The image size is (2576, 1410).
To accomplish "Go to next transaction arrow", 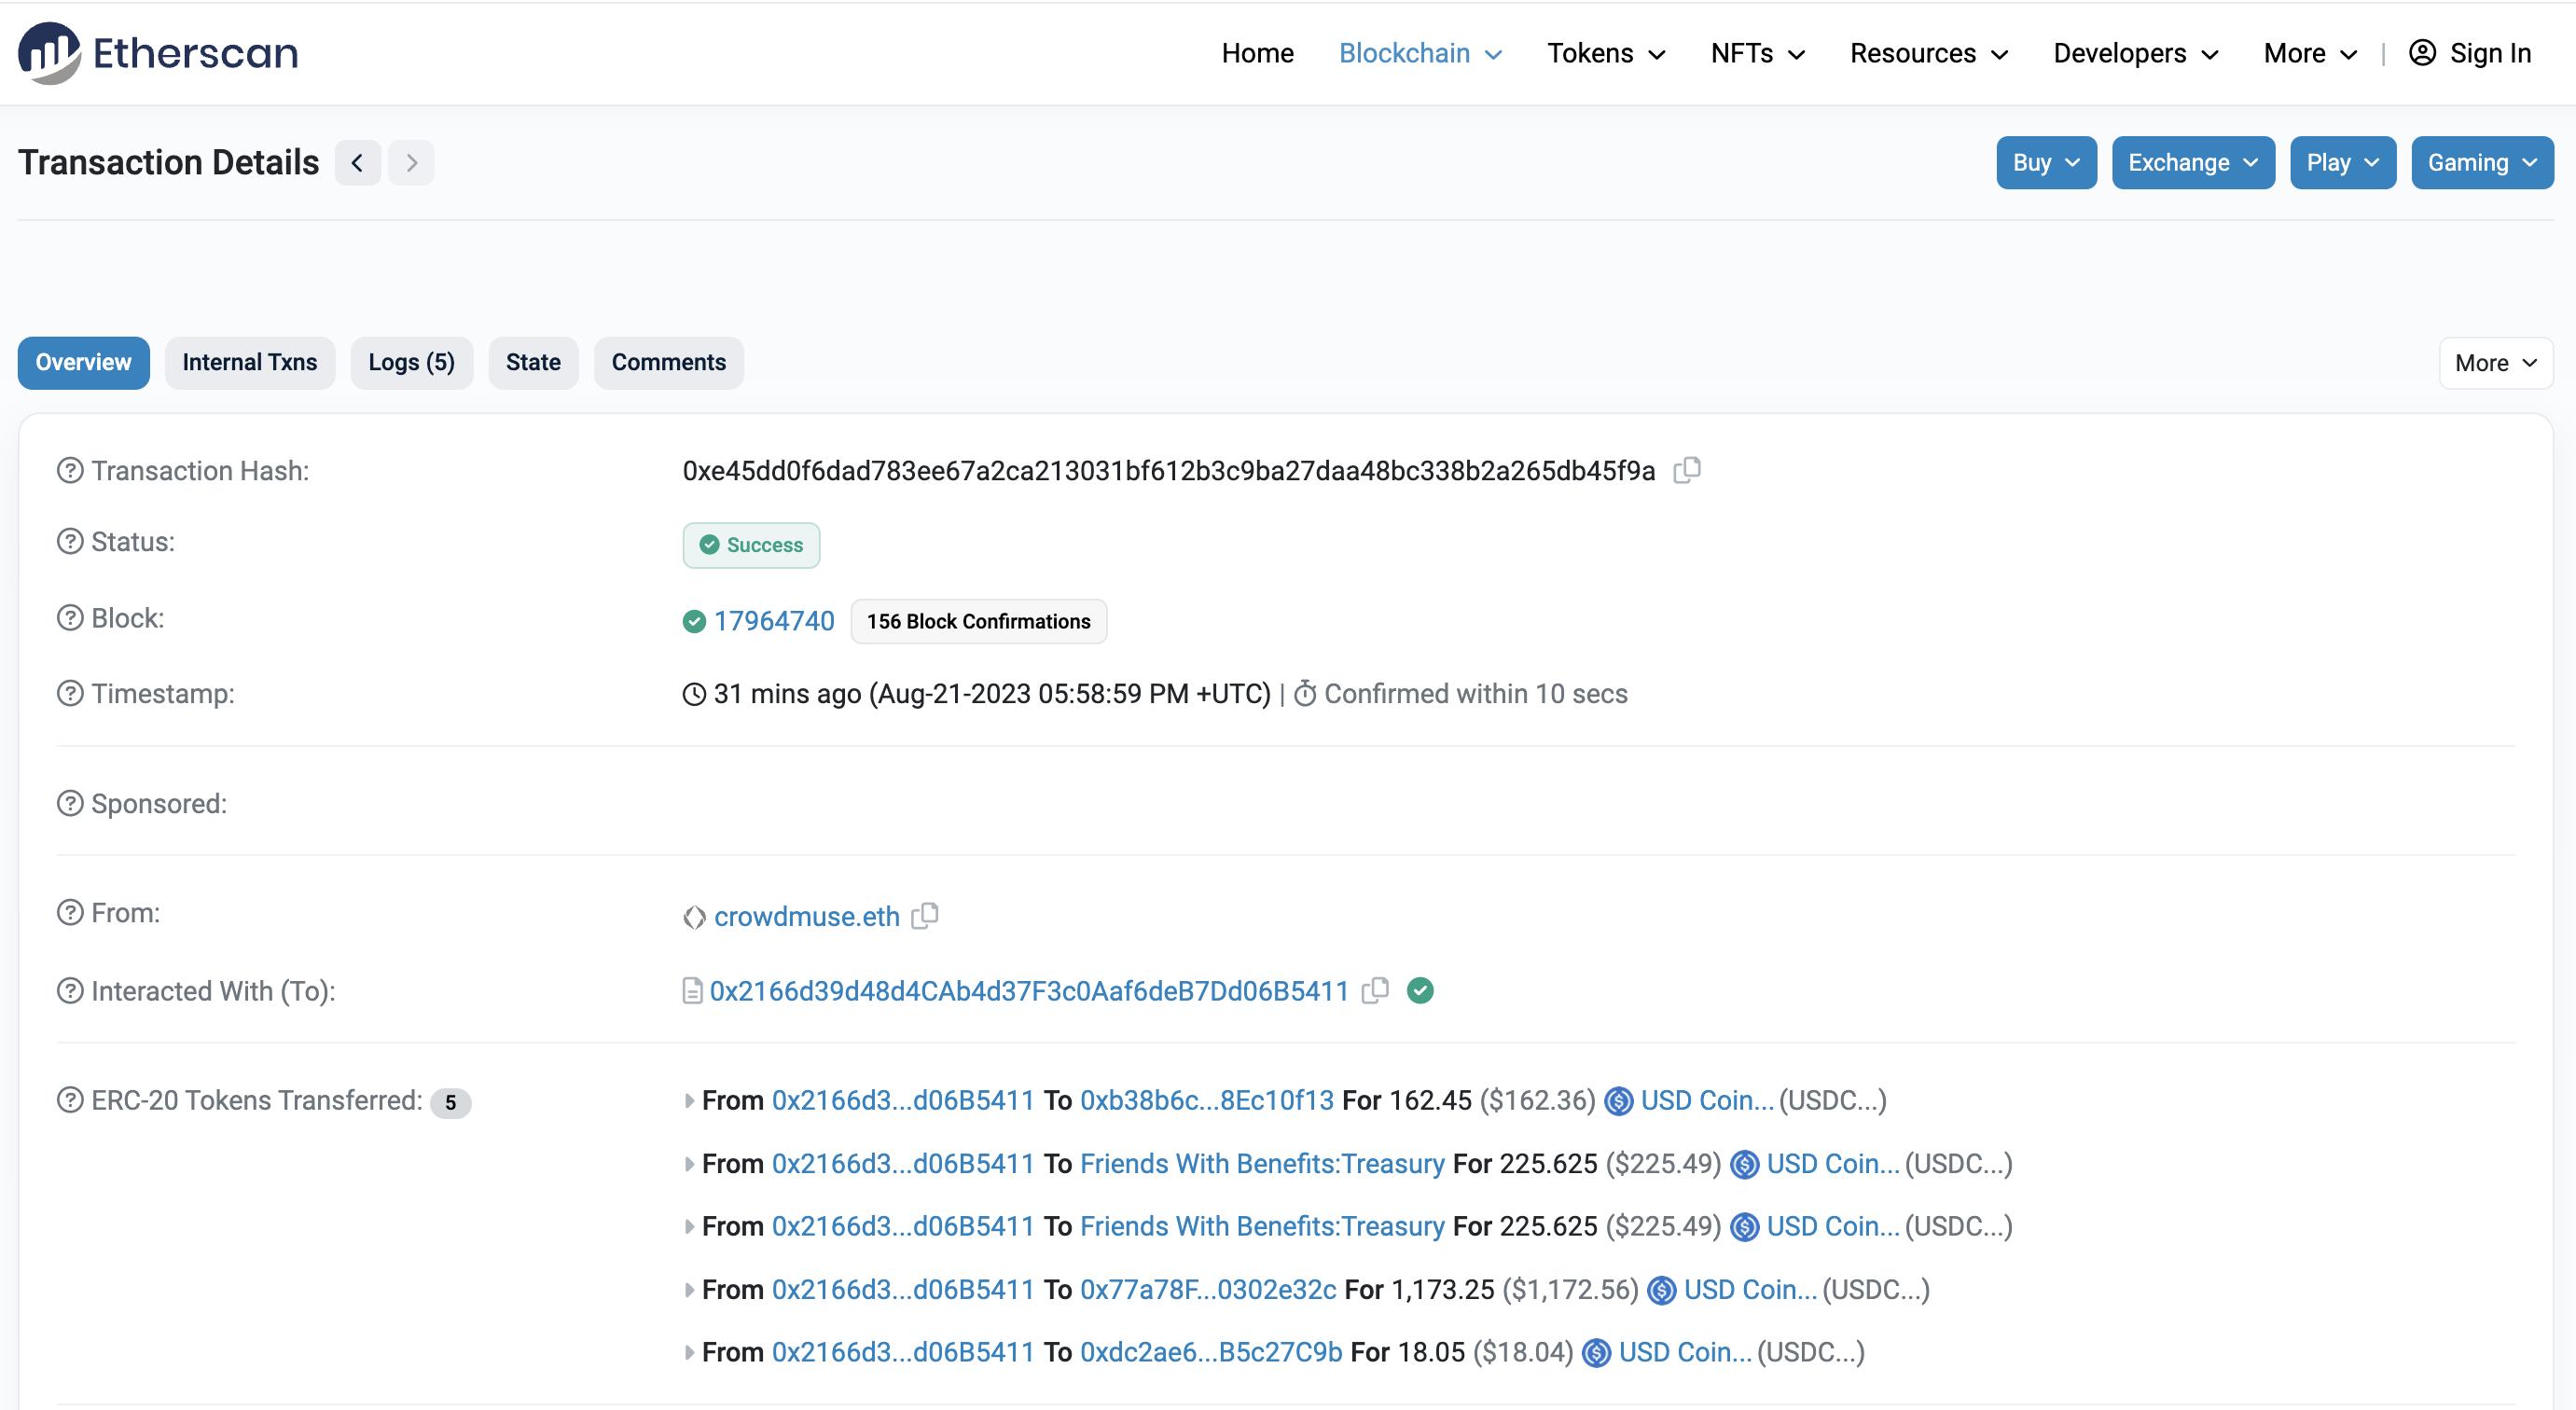I will coord(411,163).
